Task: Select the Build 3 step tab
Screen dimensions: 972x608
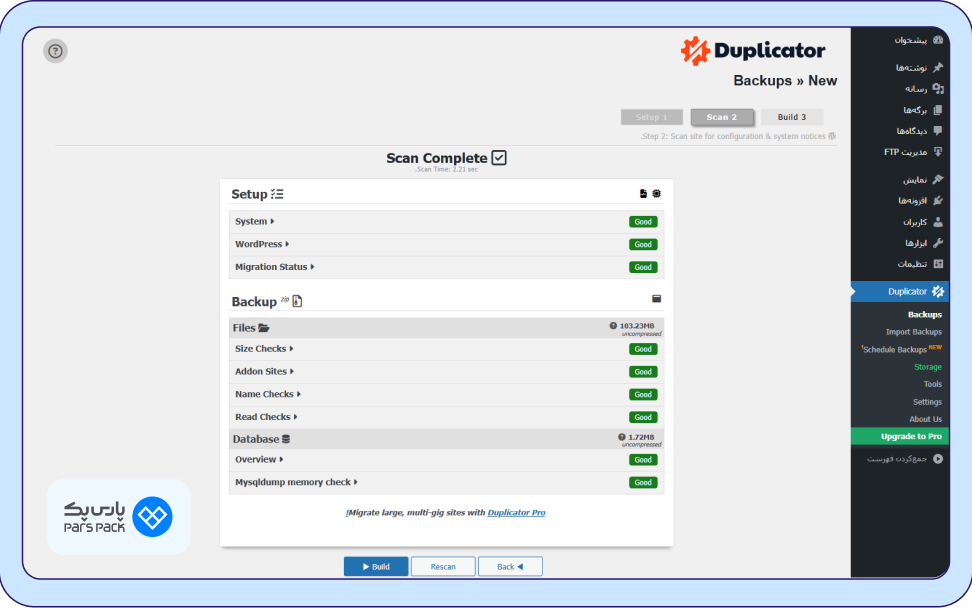Action: 792,117
